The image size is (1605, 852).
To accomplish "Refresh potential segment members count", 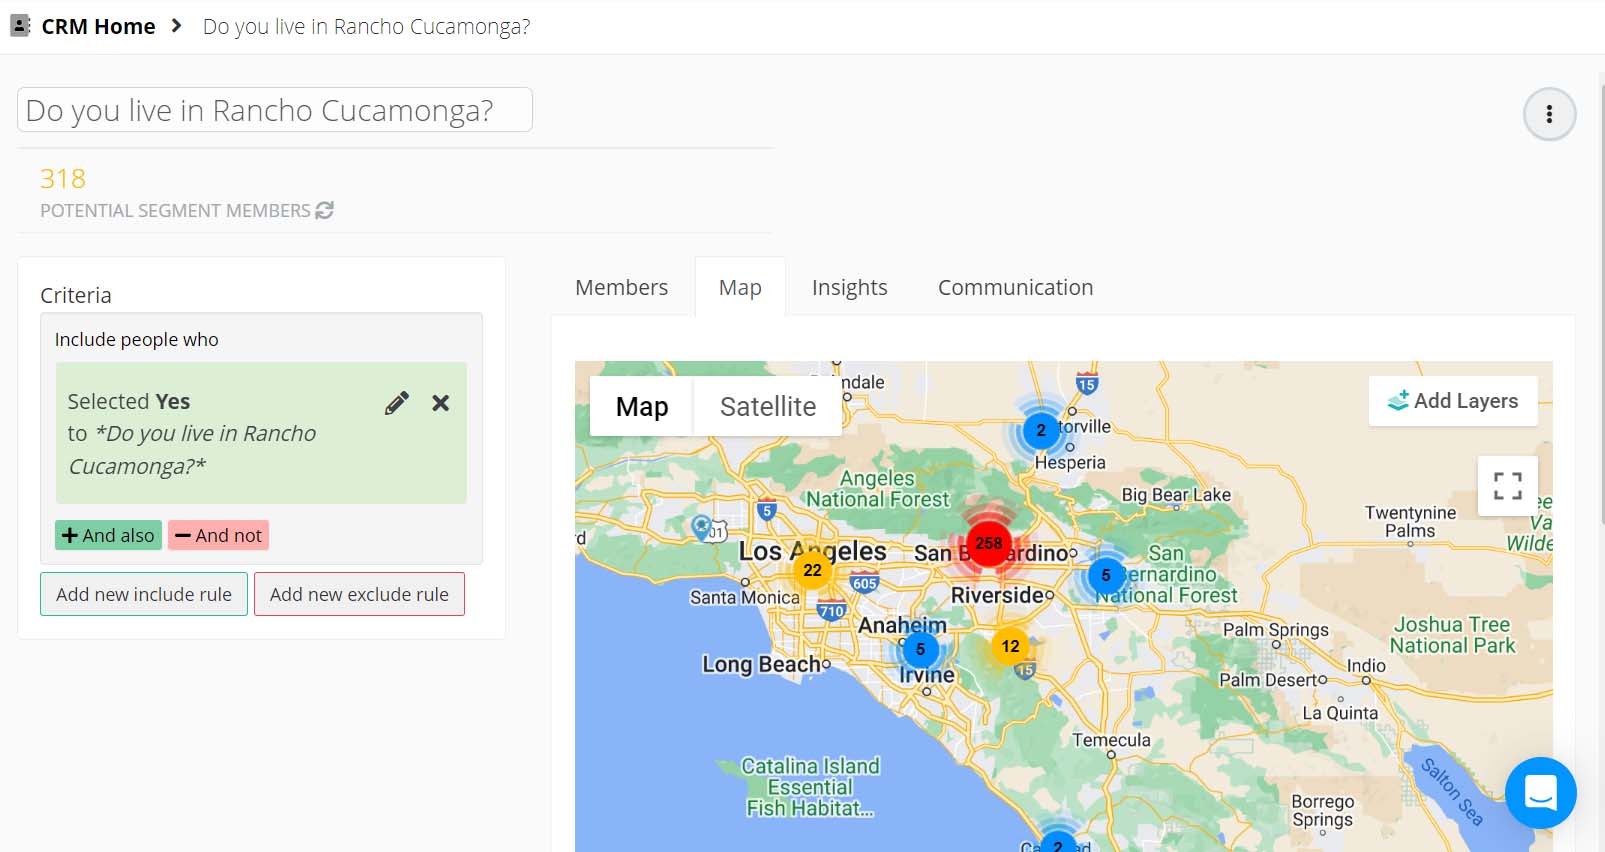I will [x=324, y=211].
